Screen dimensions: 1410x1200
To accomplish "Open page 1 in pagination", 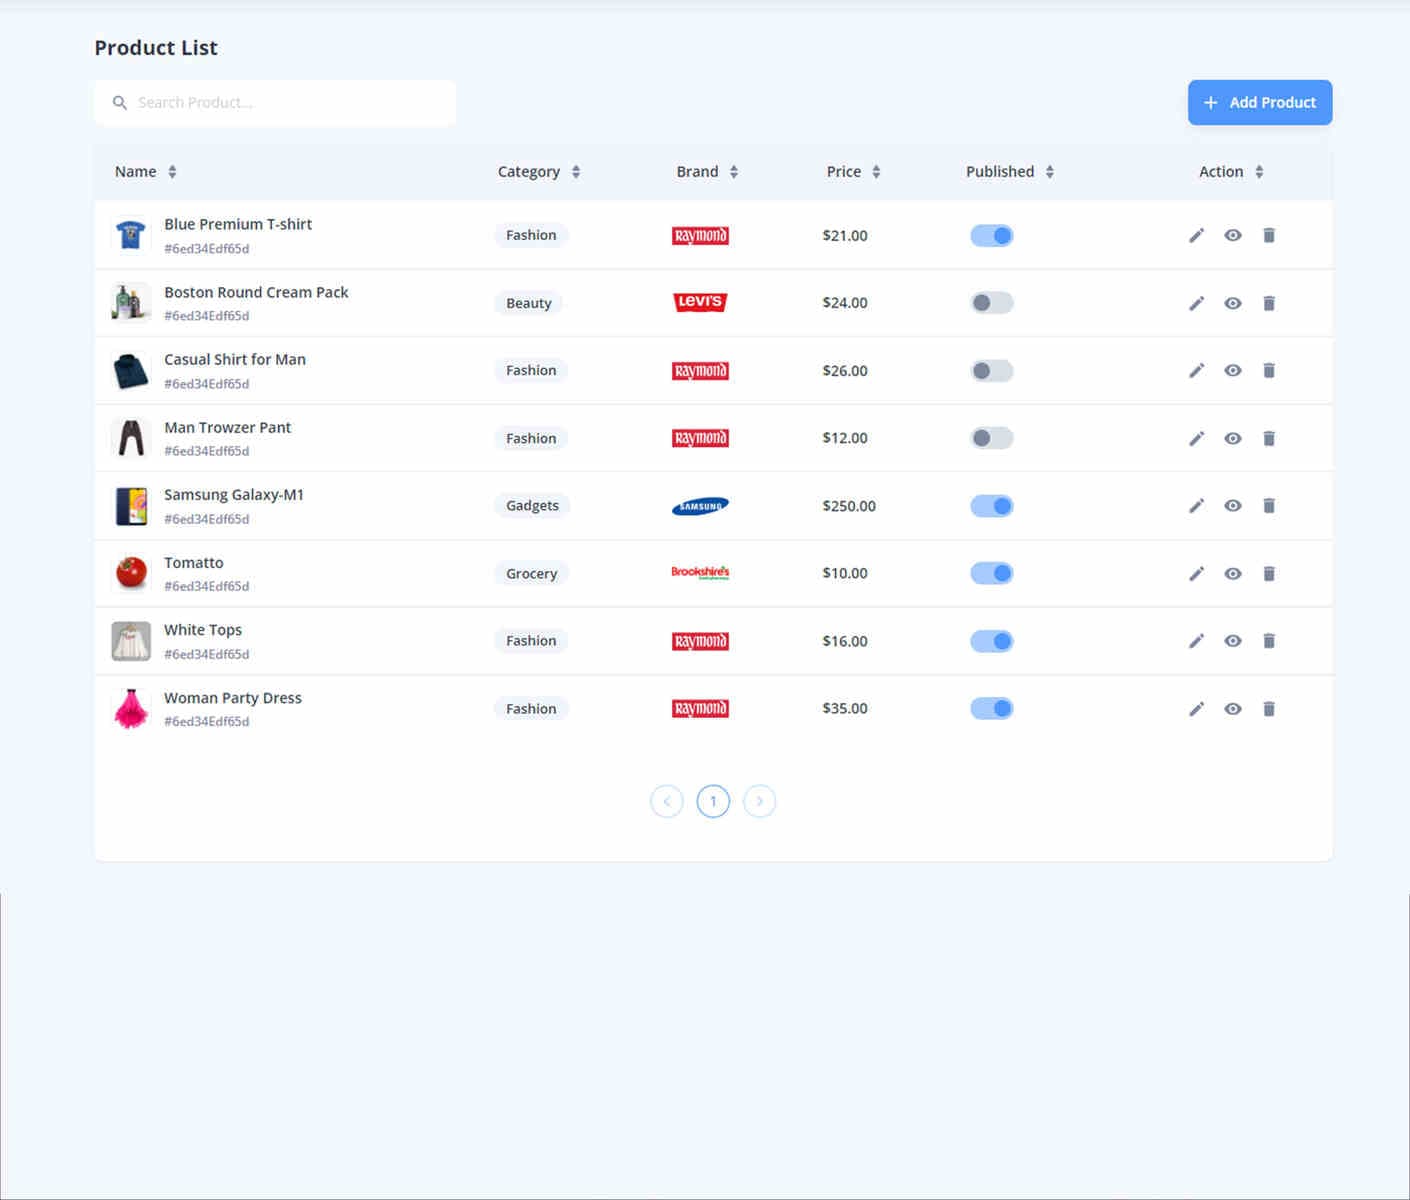I will (713, 801).
